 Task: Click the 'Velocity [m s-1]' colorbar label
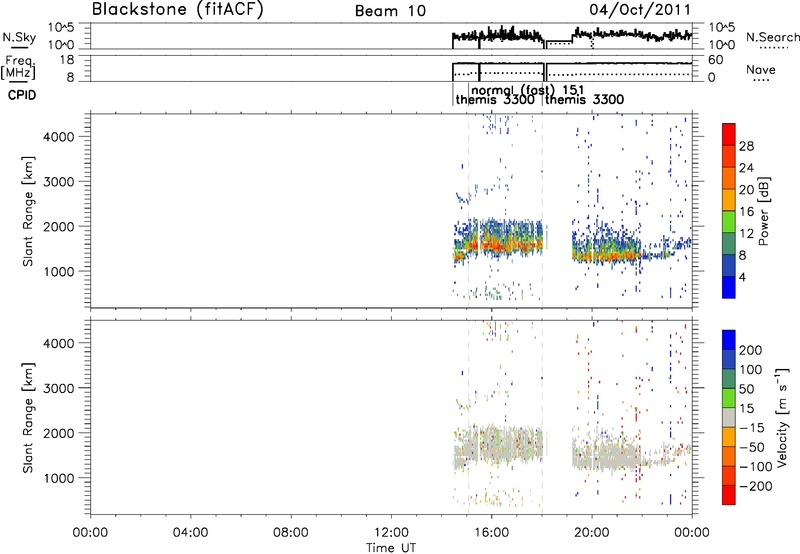(x=782, y=417)
